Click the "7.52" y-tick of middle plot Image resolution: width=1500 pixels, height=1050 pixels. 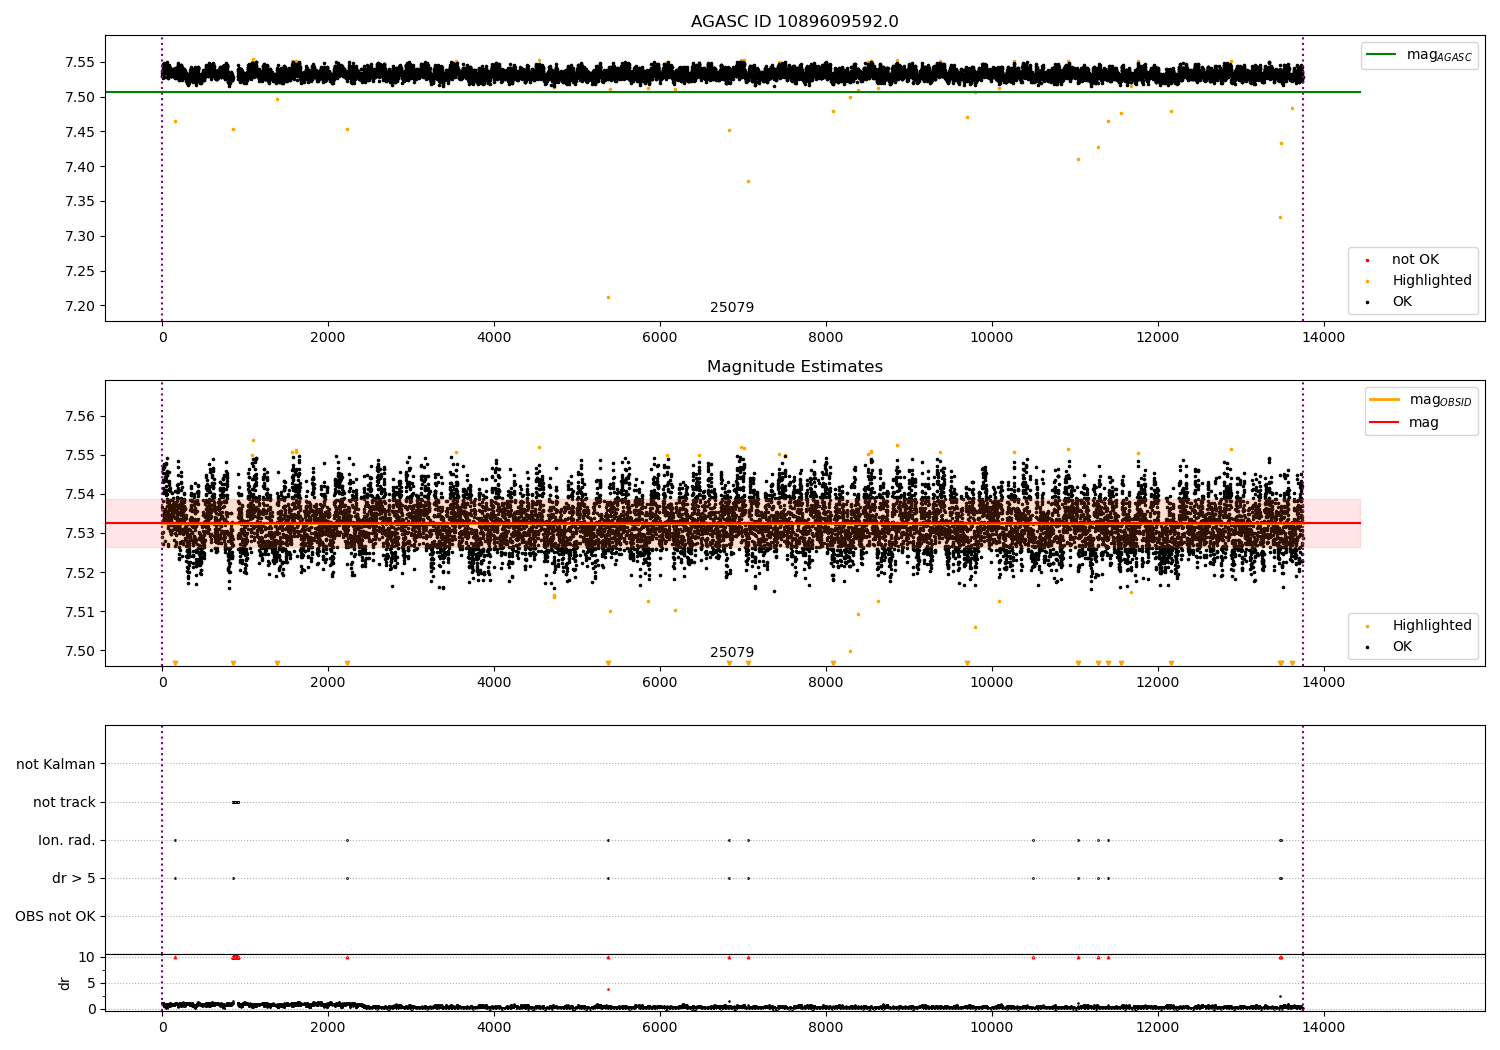click(x=79, y=573)
